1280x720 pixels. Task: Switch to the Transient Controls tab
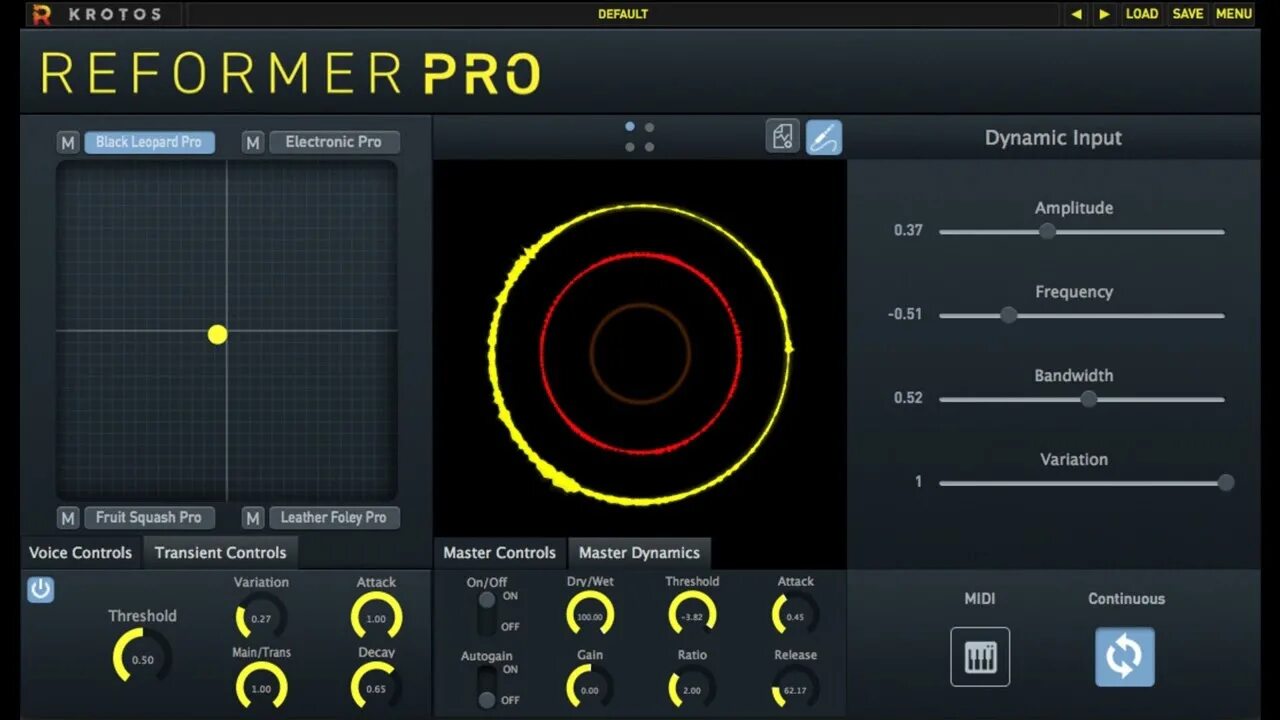(x=220, y=552)
